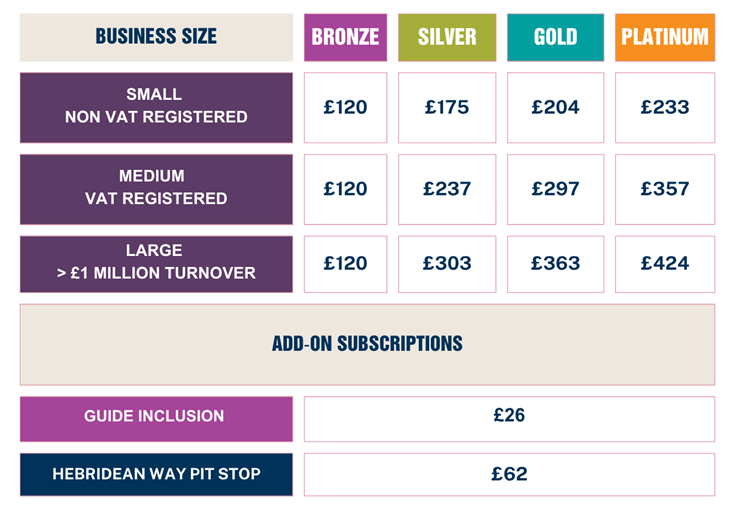Click the £175 Silver small price
The height and width of the screenshot is (513, 731).
(447, 107)
